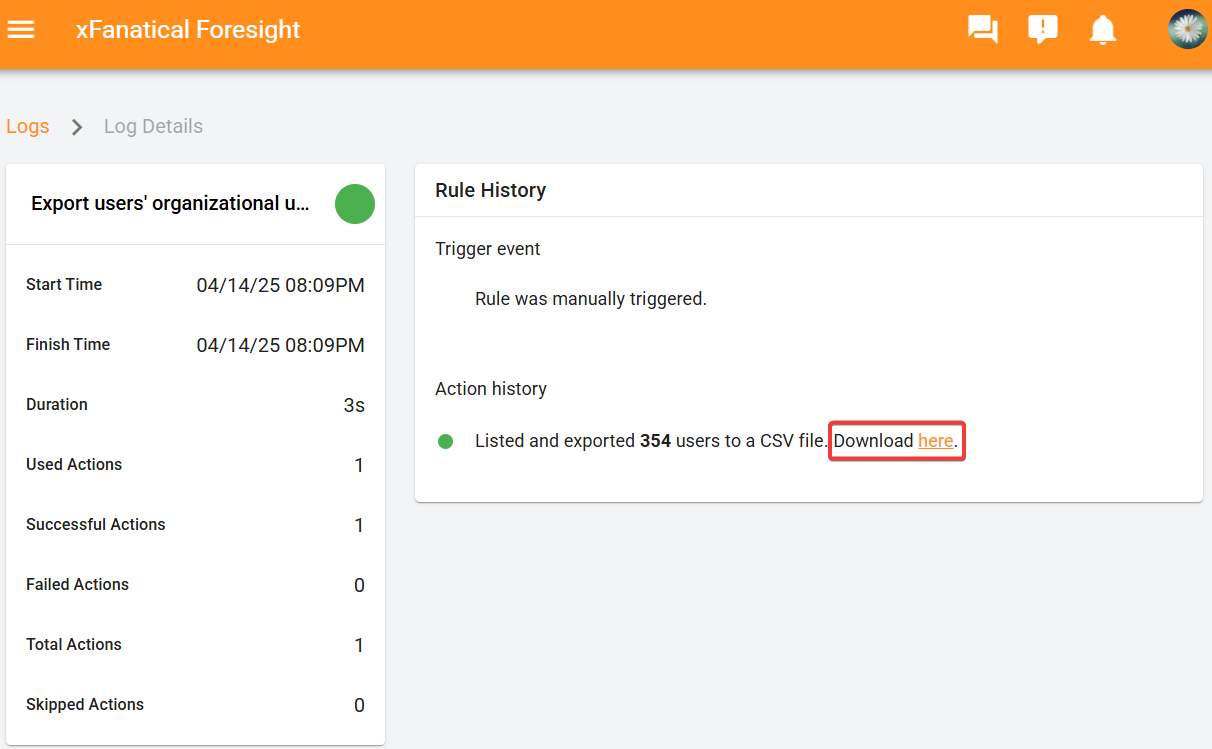Open the user profile avatar
The height and width of the screenshot is (749, 1212).
pos(1188,30)
